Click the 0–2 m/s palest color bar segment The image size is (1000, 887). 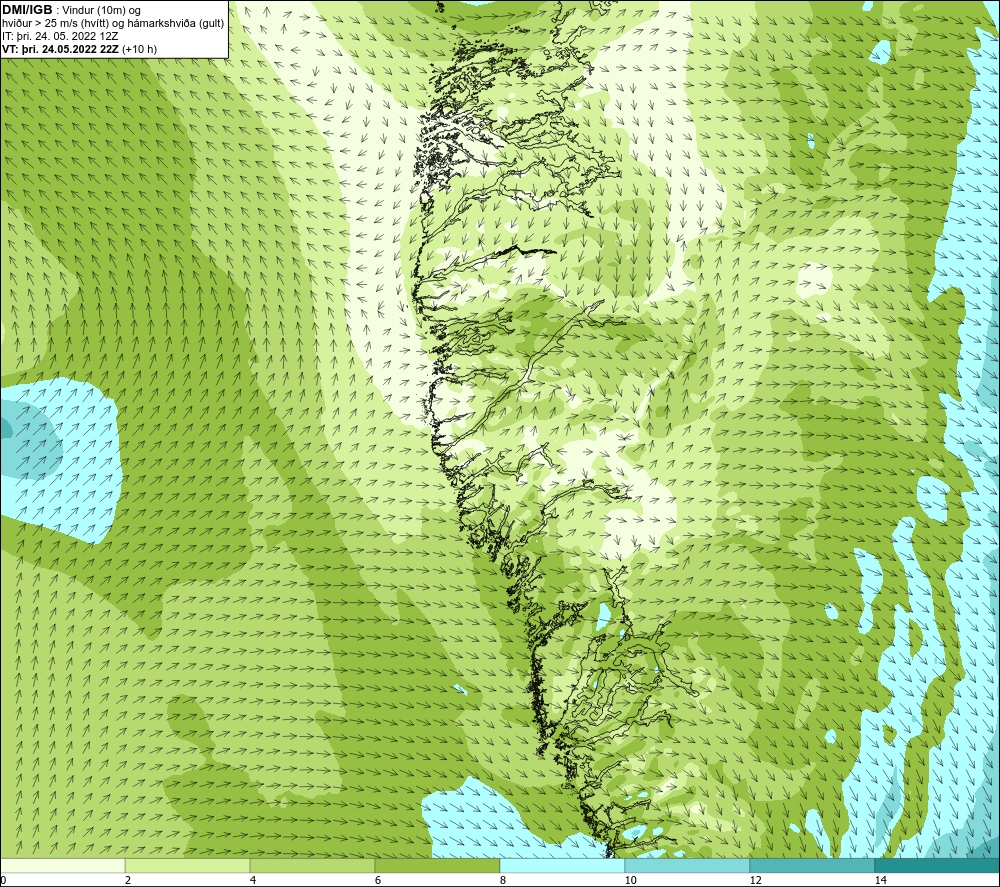62,866
